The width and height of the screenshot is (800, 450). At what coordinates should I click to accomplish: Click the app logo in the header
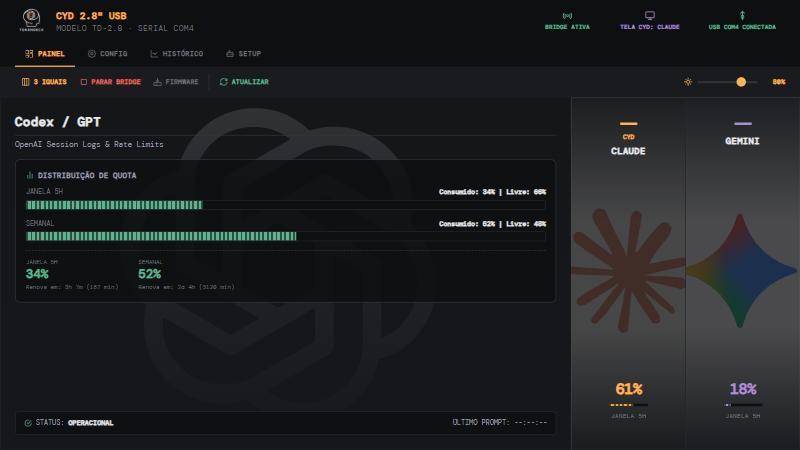pyautogui.click(x=31, y=20)
